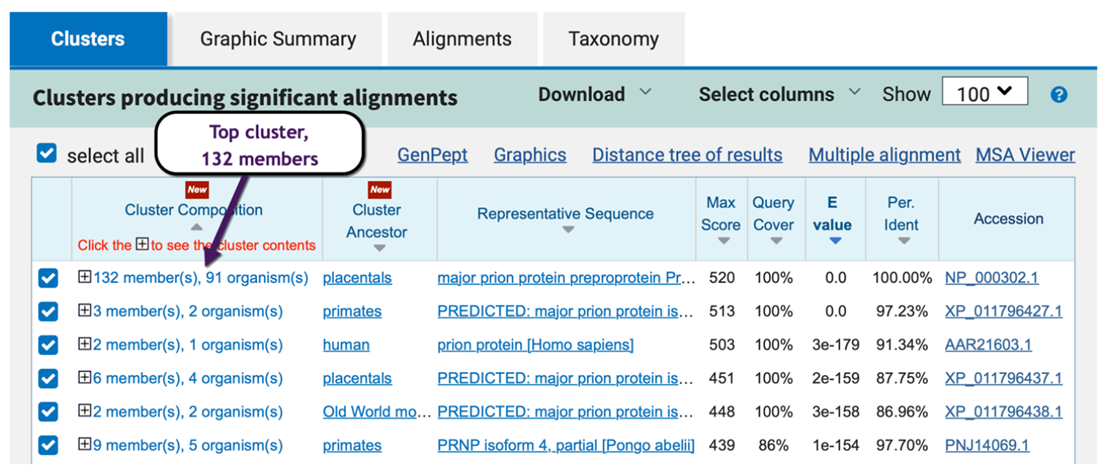The height and width of the screenshot is (474, 1108).
Task: Sort by Max Score column arrow
Action: [722, 241]
